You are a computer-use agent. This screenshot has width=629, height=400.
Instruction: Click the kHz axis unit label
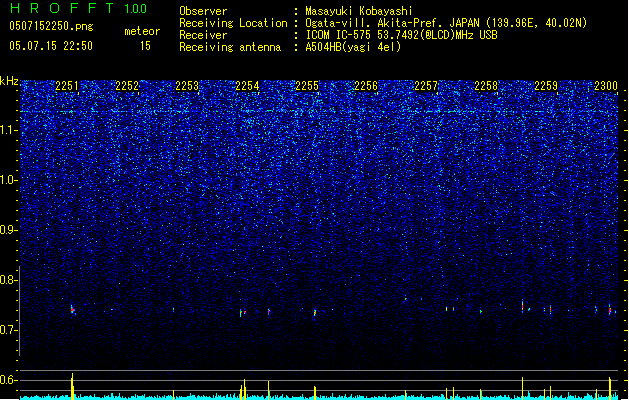(x=9, y=81)
